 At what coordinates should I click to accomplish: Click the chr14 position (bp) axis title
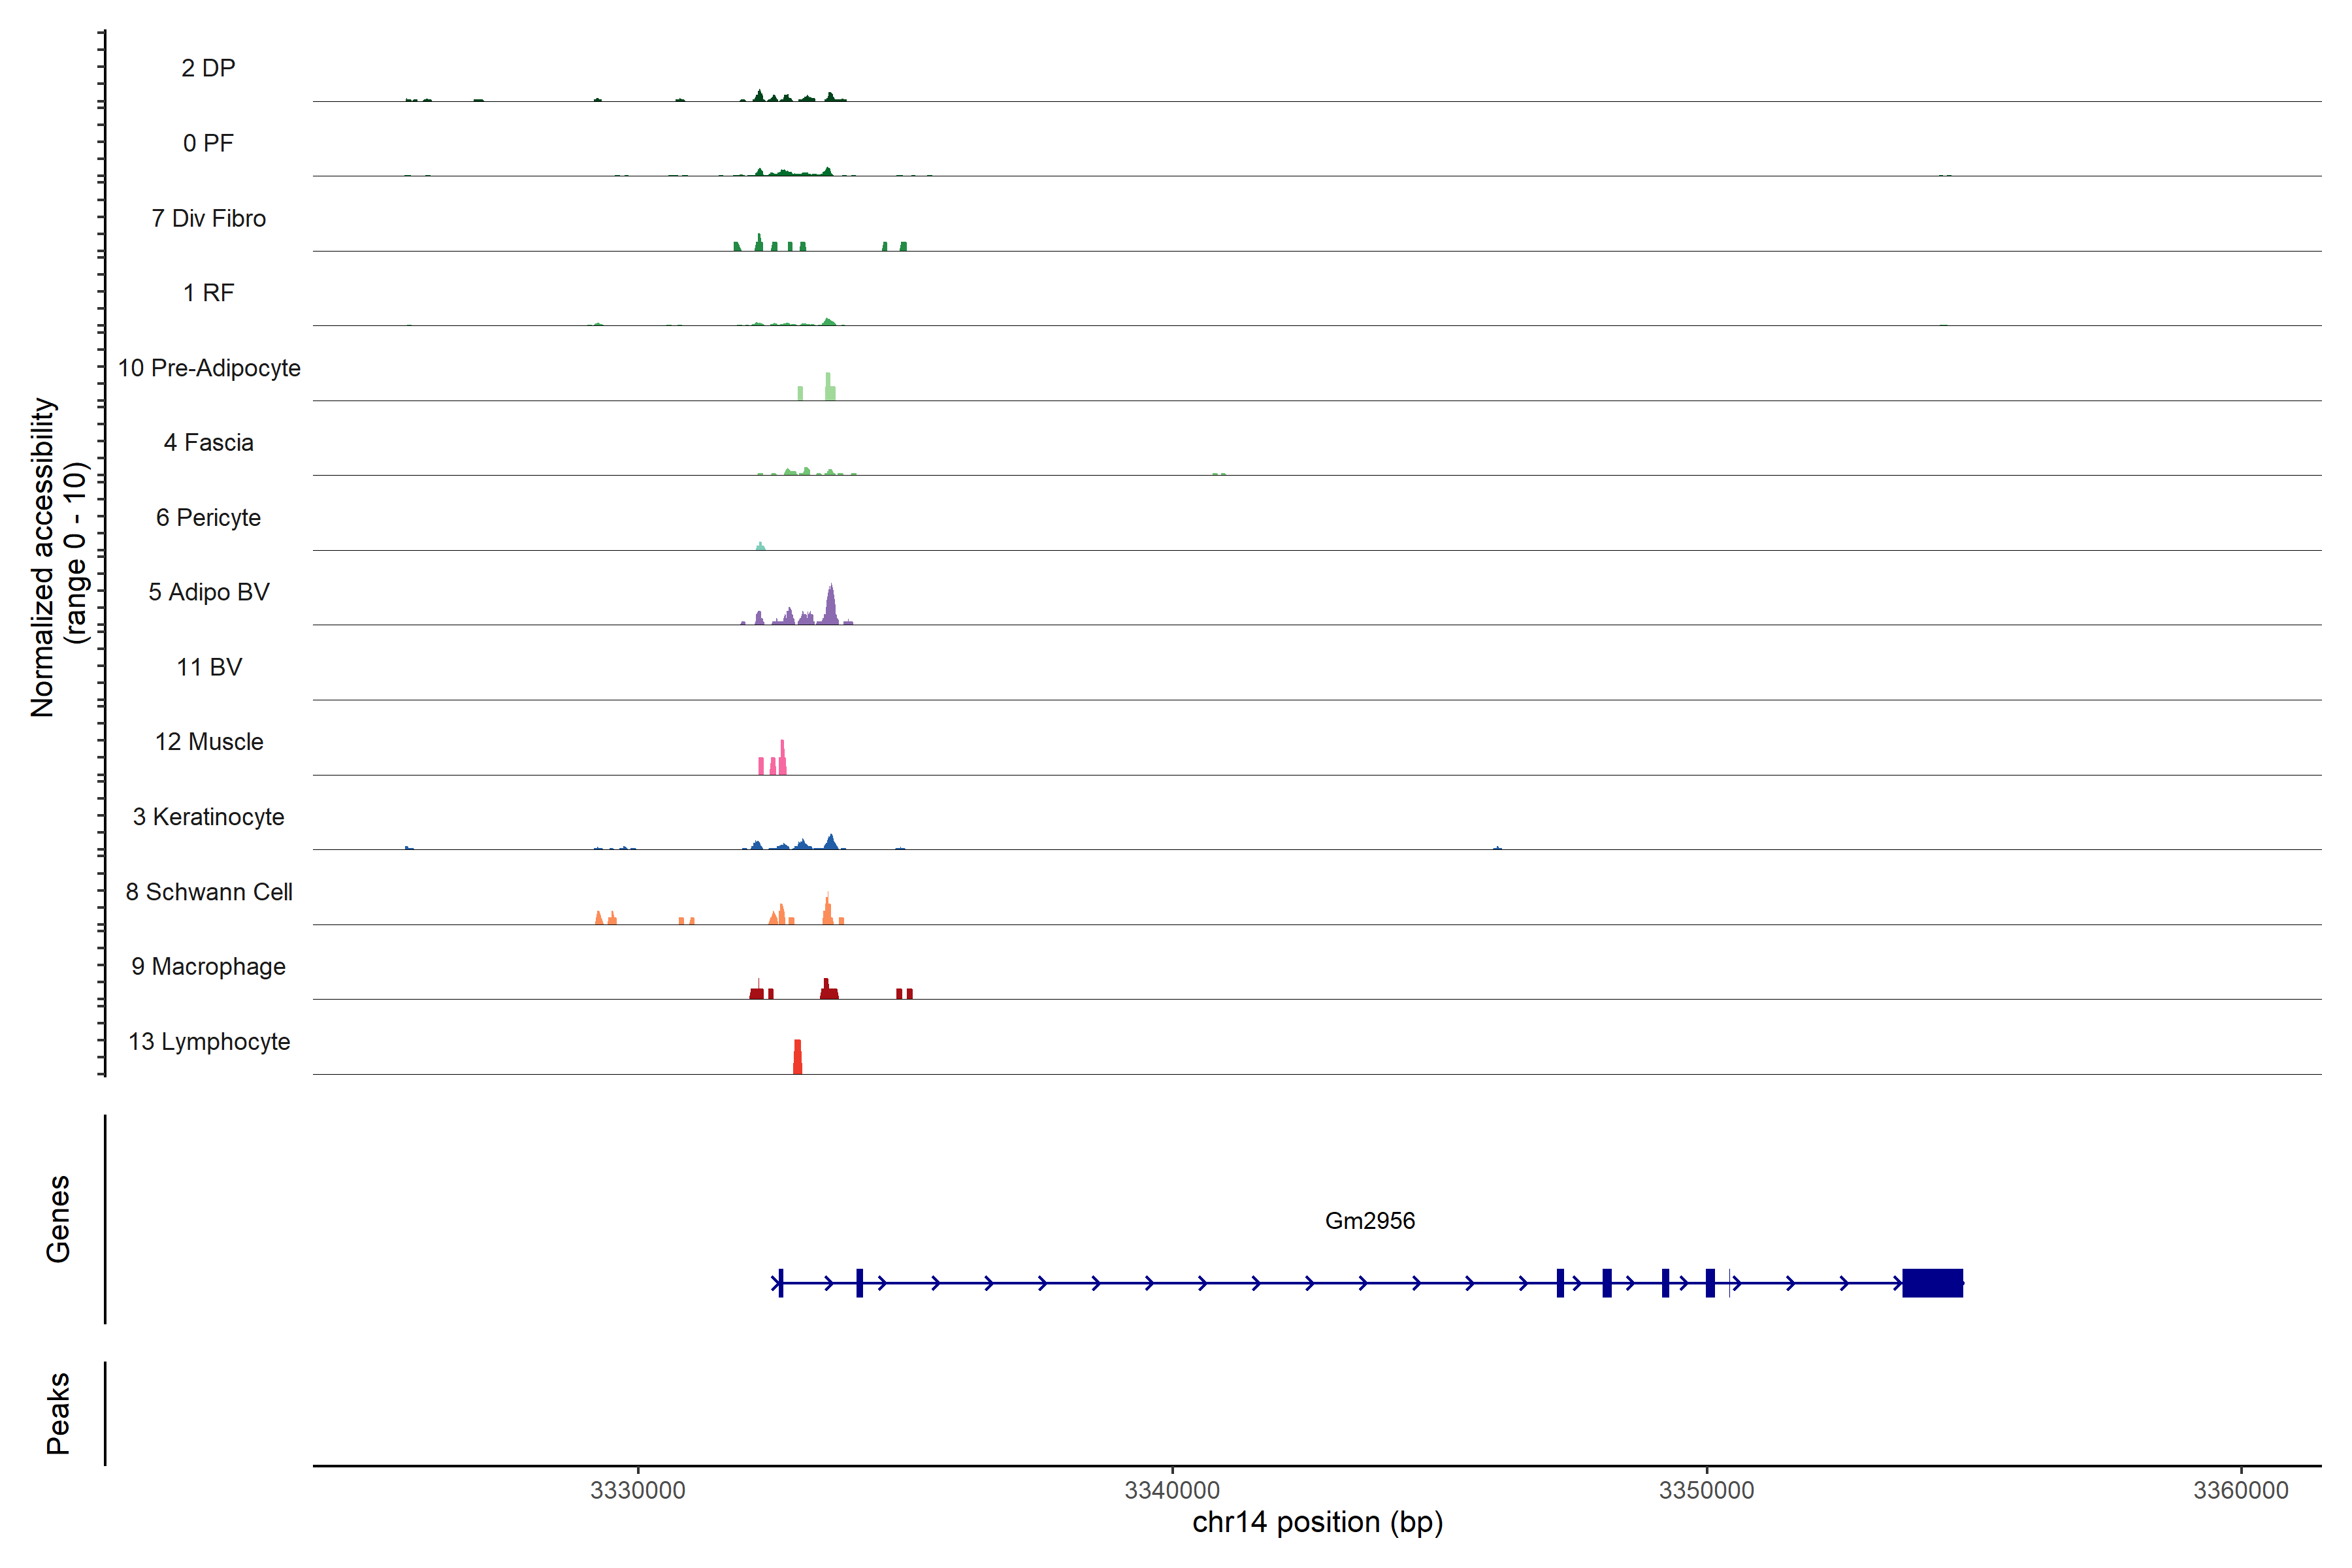(1317, 1522)
